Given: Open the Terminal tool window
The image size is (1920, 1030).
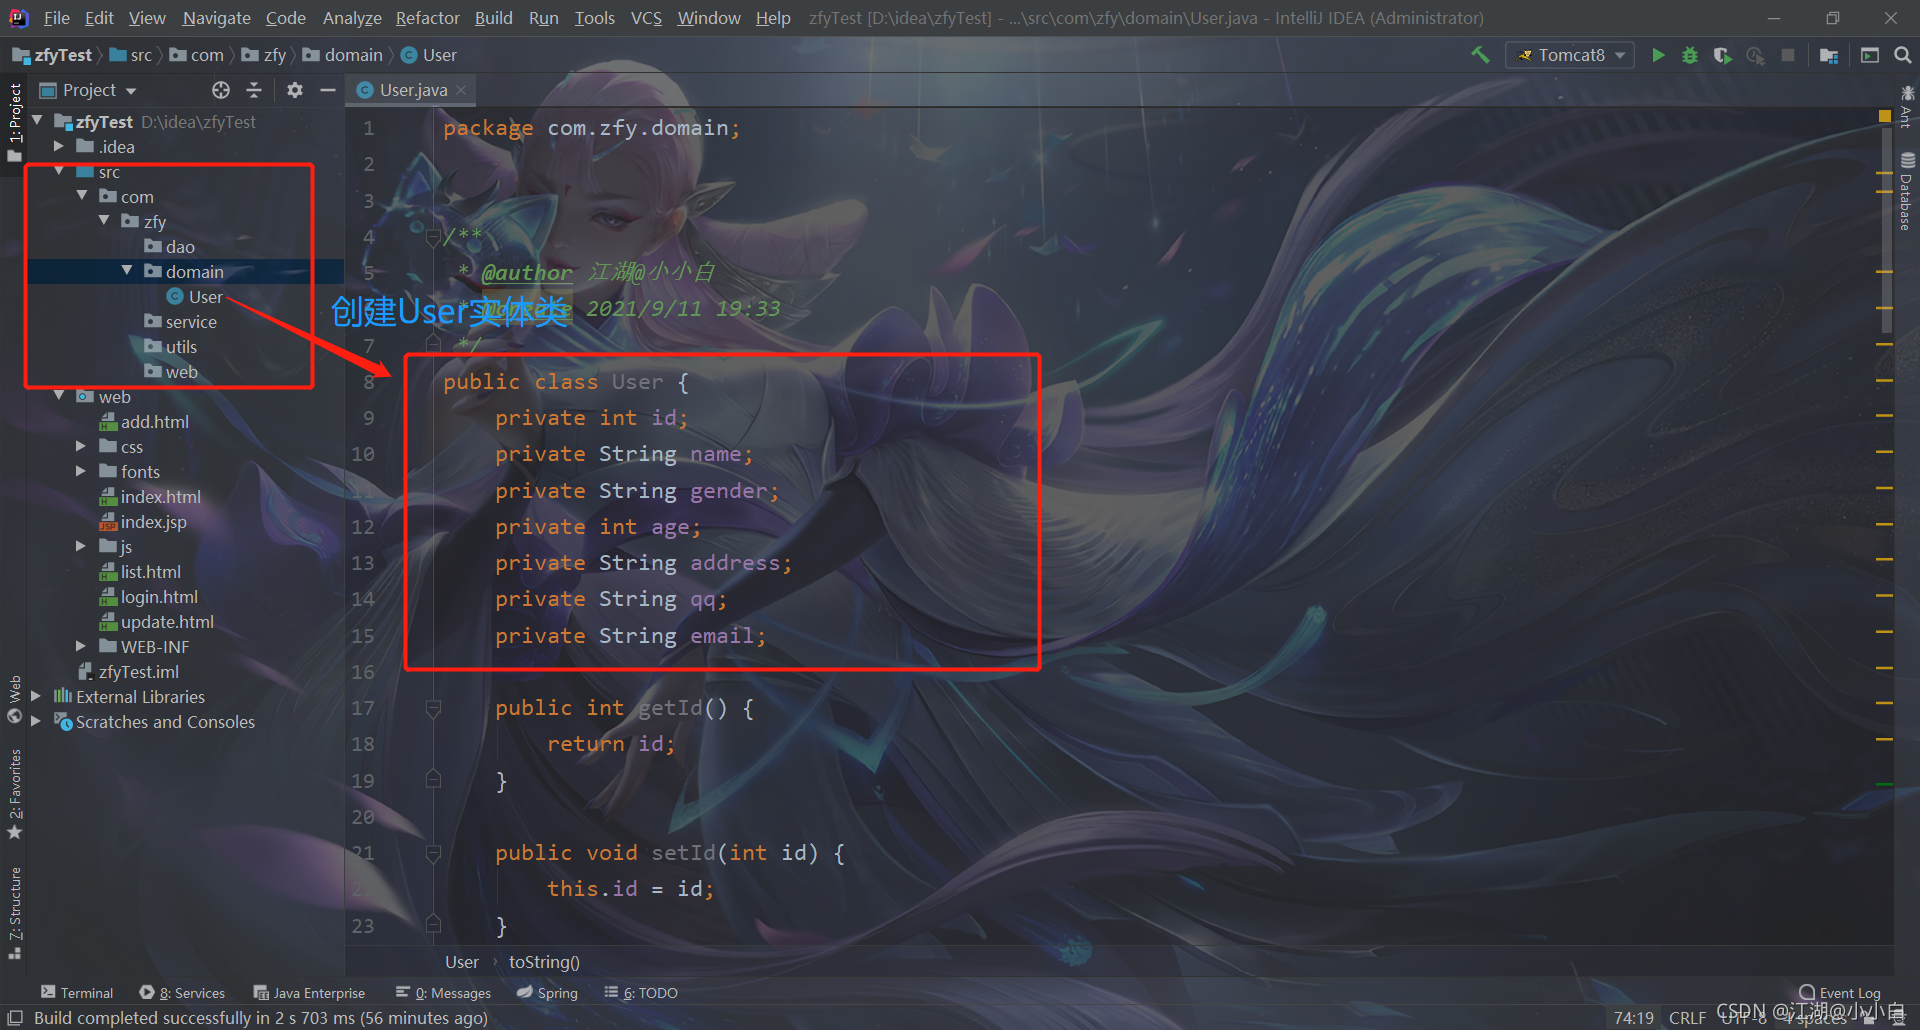Looking at the screenshot, I should click(77, 993).
